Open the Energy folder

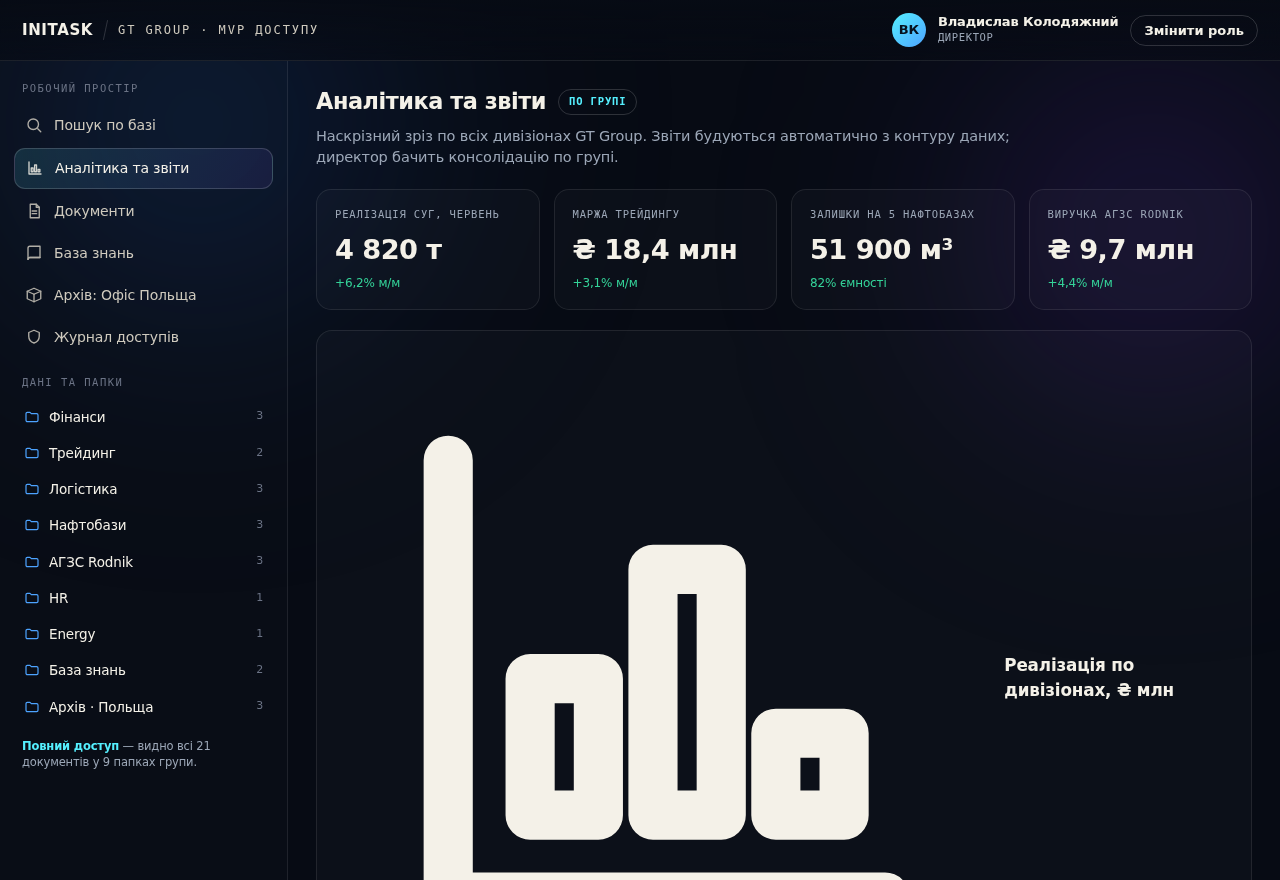coord(143,634)
